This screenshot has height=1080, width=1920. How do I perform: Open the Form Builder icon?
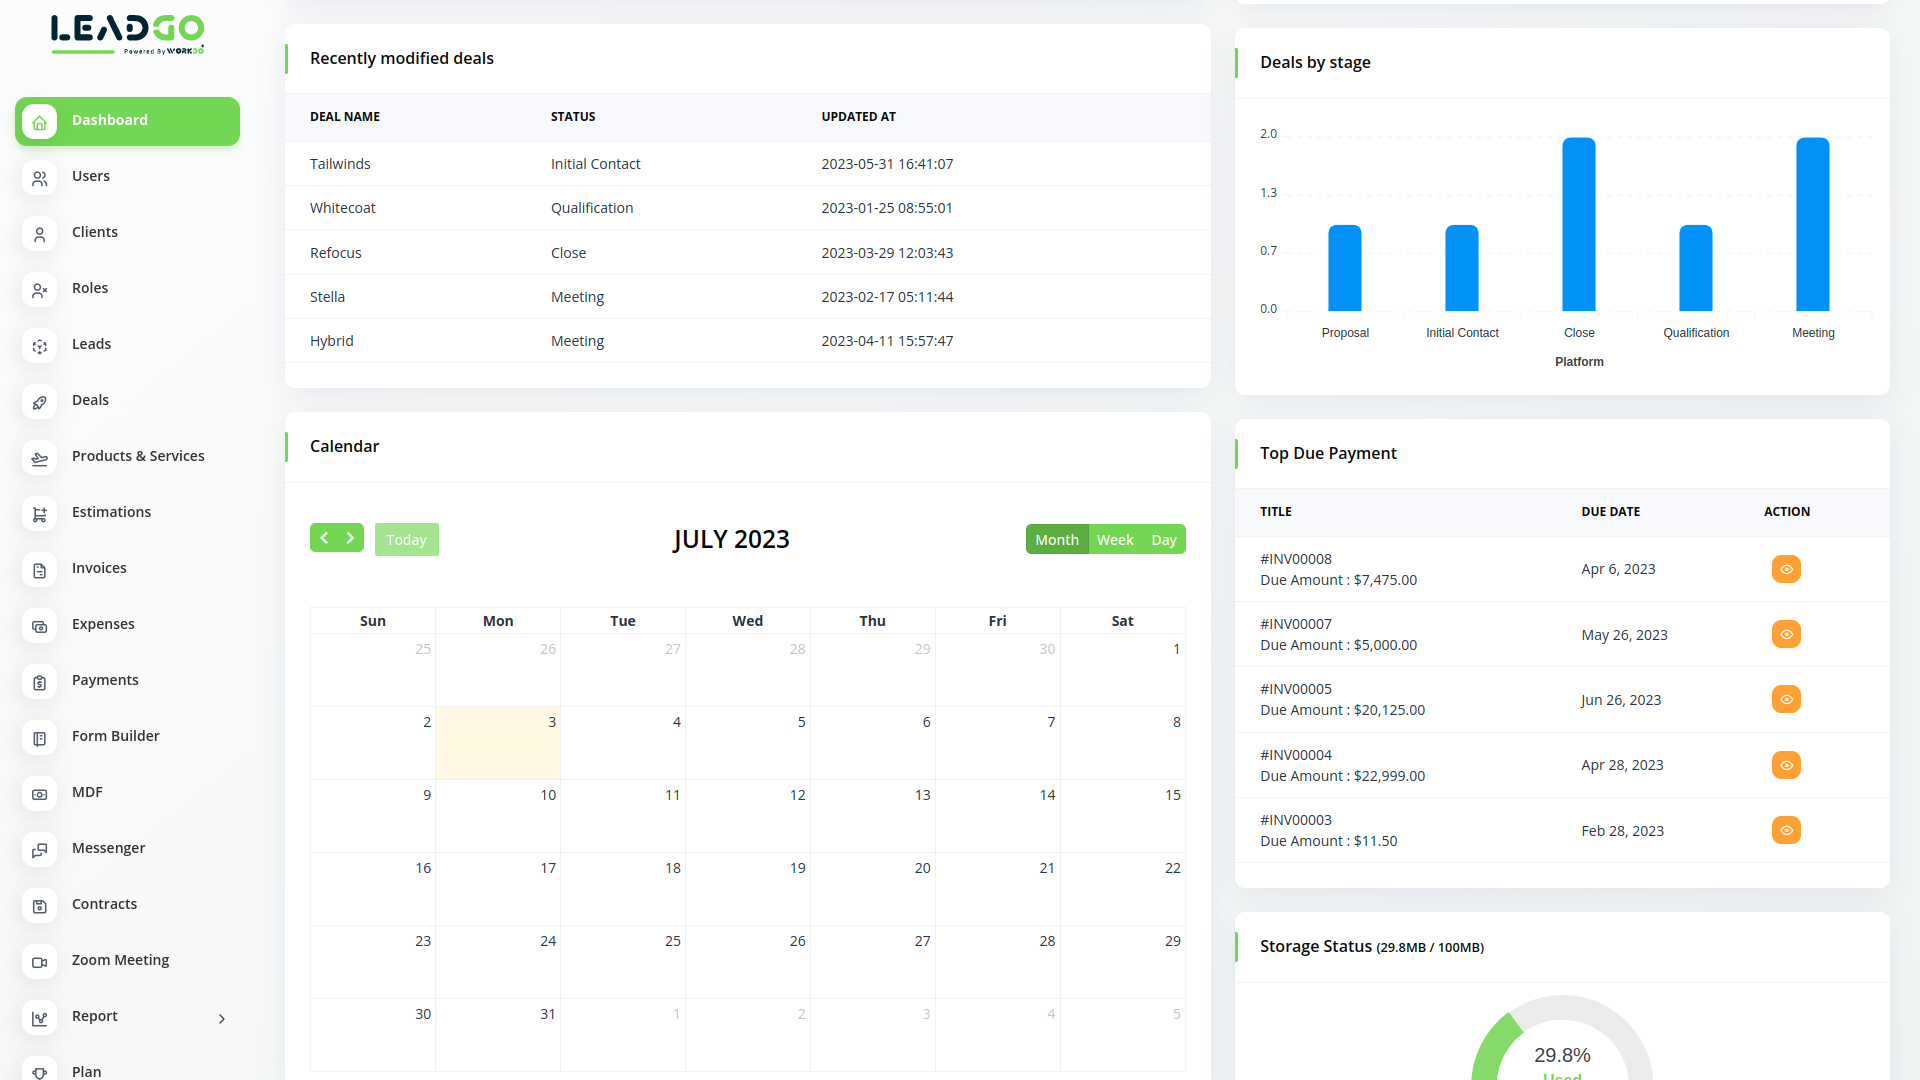(x=40, y=738)
